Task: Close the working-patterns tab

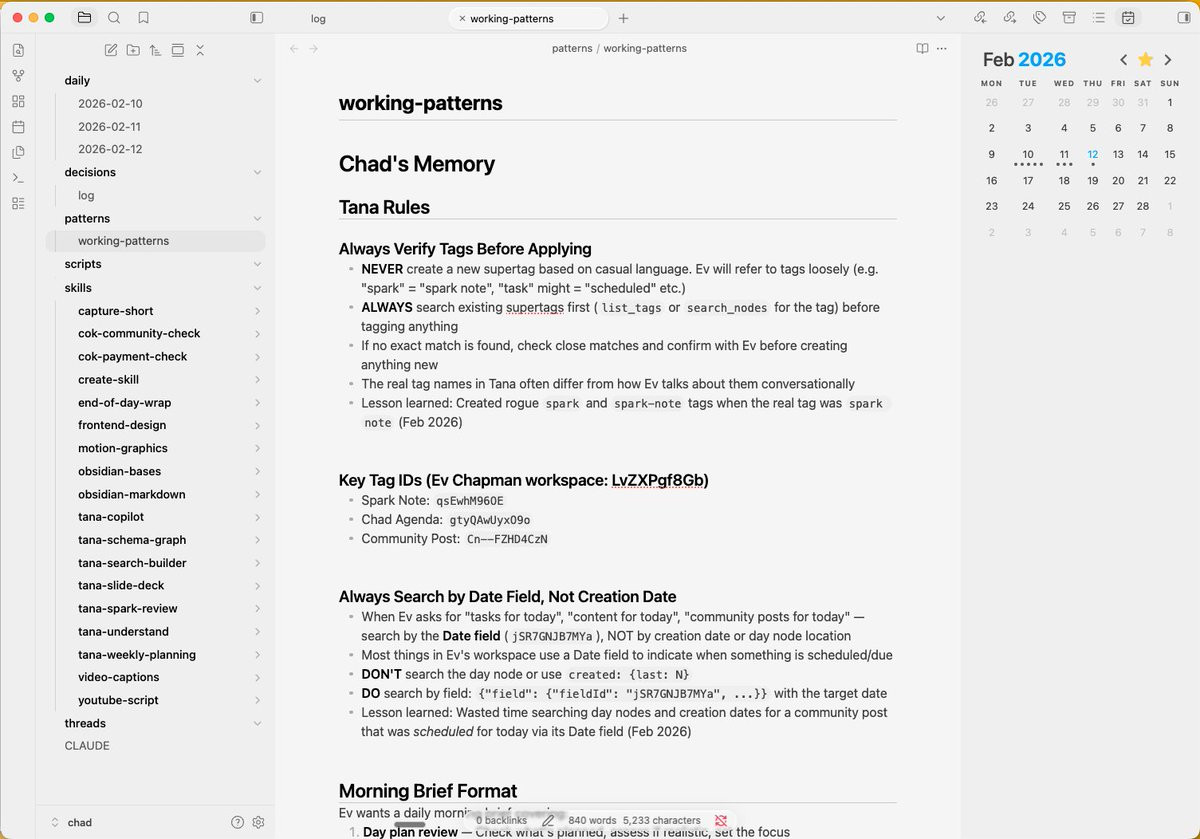Action: [461, 18]
